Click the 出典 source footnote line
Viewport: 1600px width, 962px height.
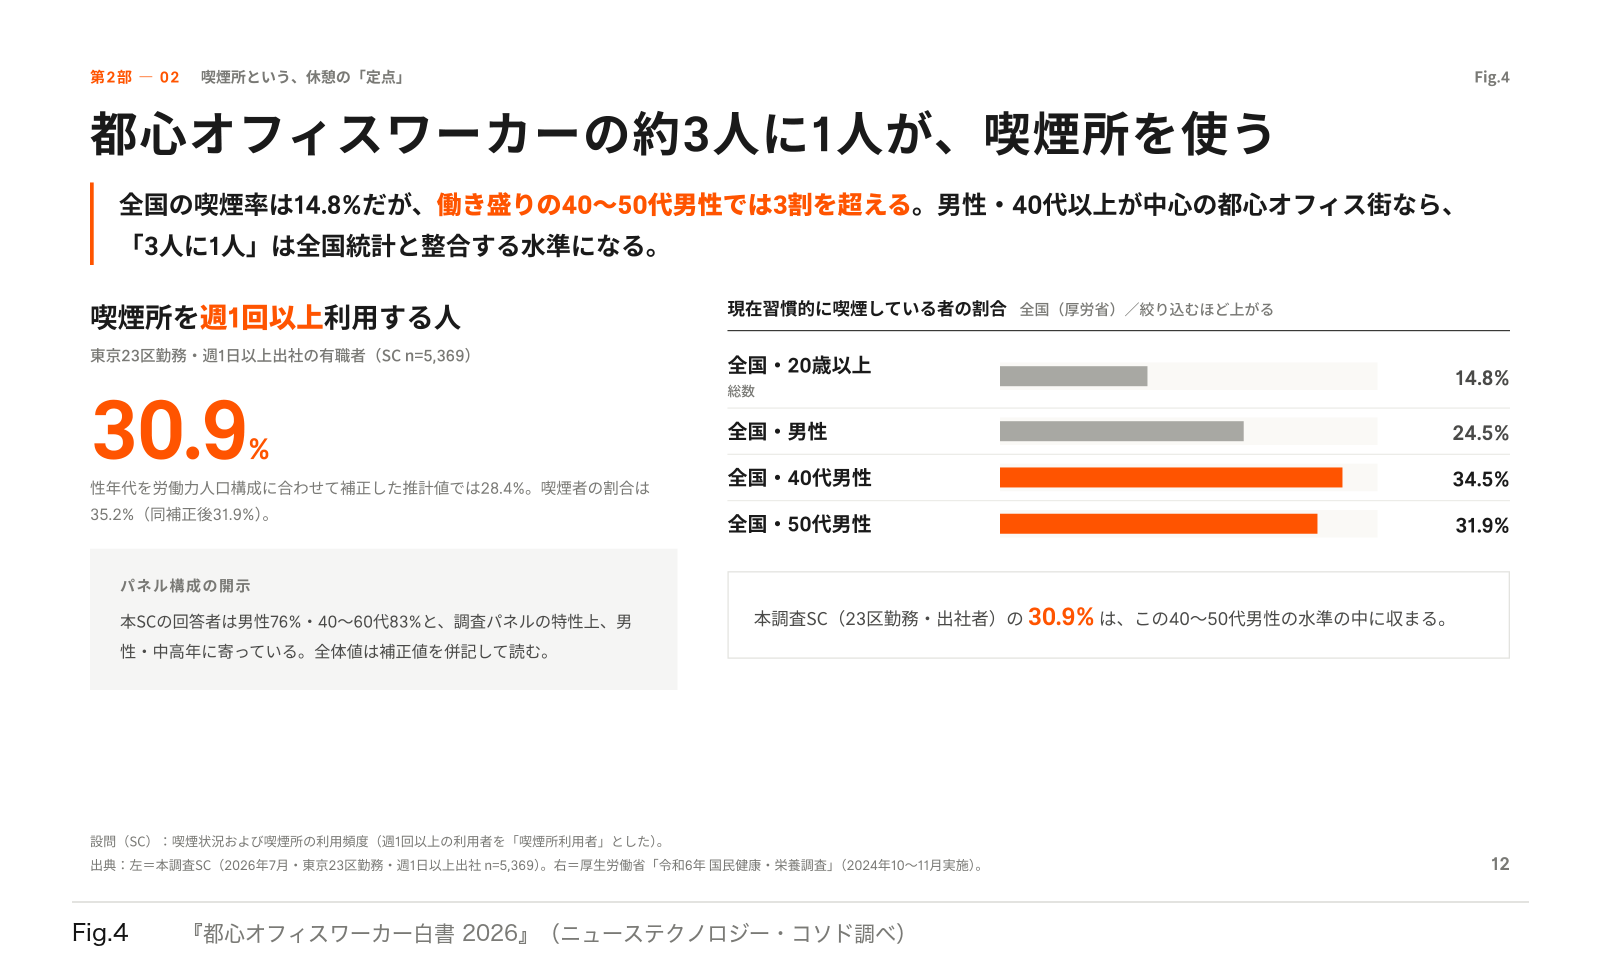[x=537, y=866]
